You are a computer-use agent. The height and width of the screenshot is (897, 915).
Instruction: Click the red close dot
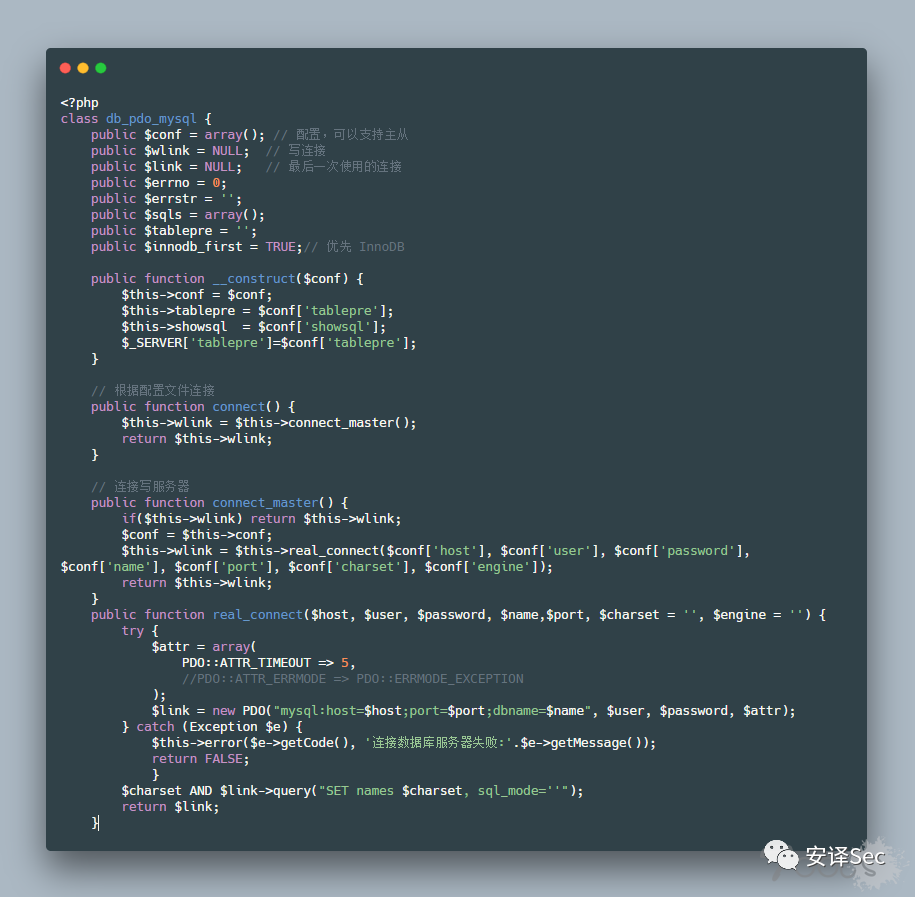coord(65,68)
